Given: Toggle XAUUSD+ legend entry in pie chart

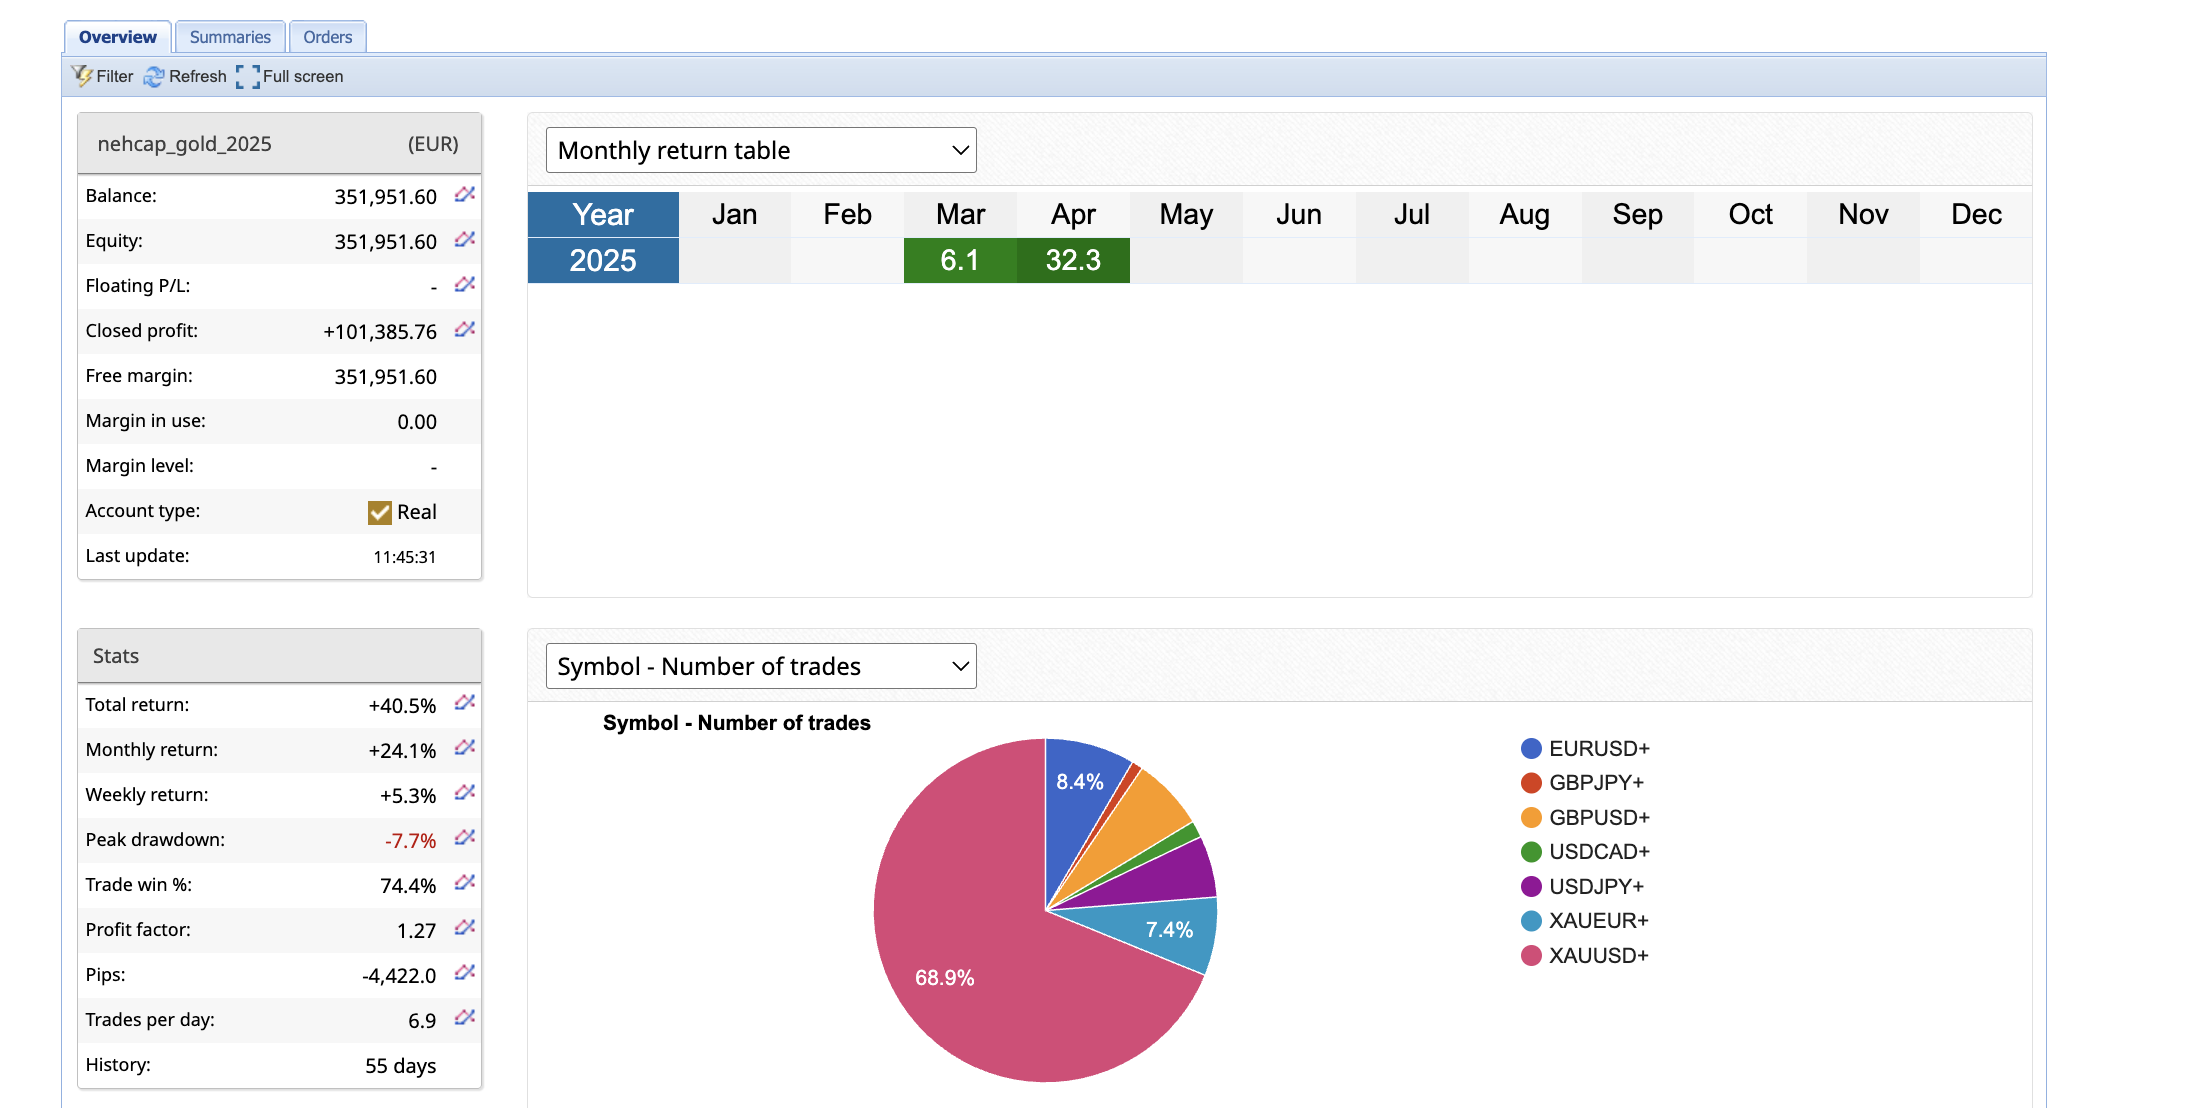Looking at the screenshot, I should pyautogui.click(x=1597, y=955).
